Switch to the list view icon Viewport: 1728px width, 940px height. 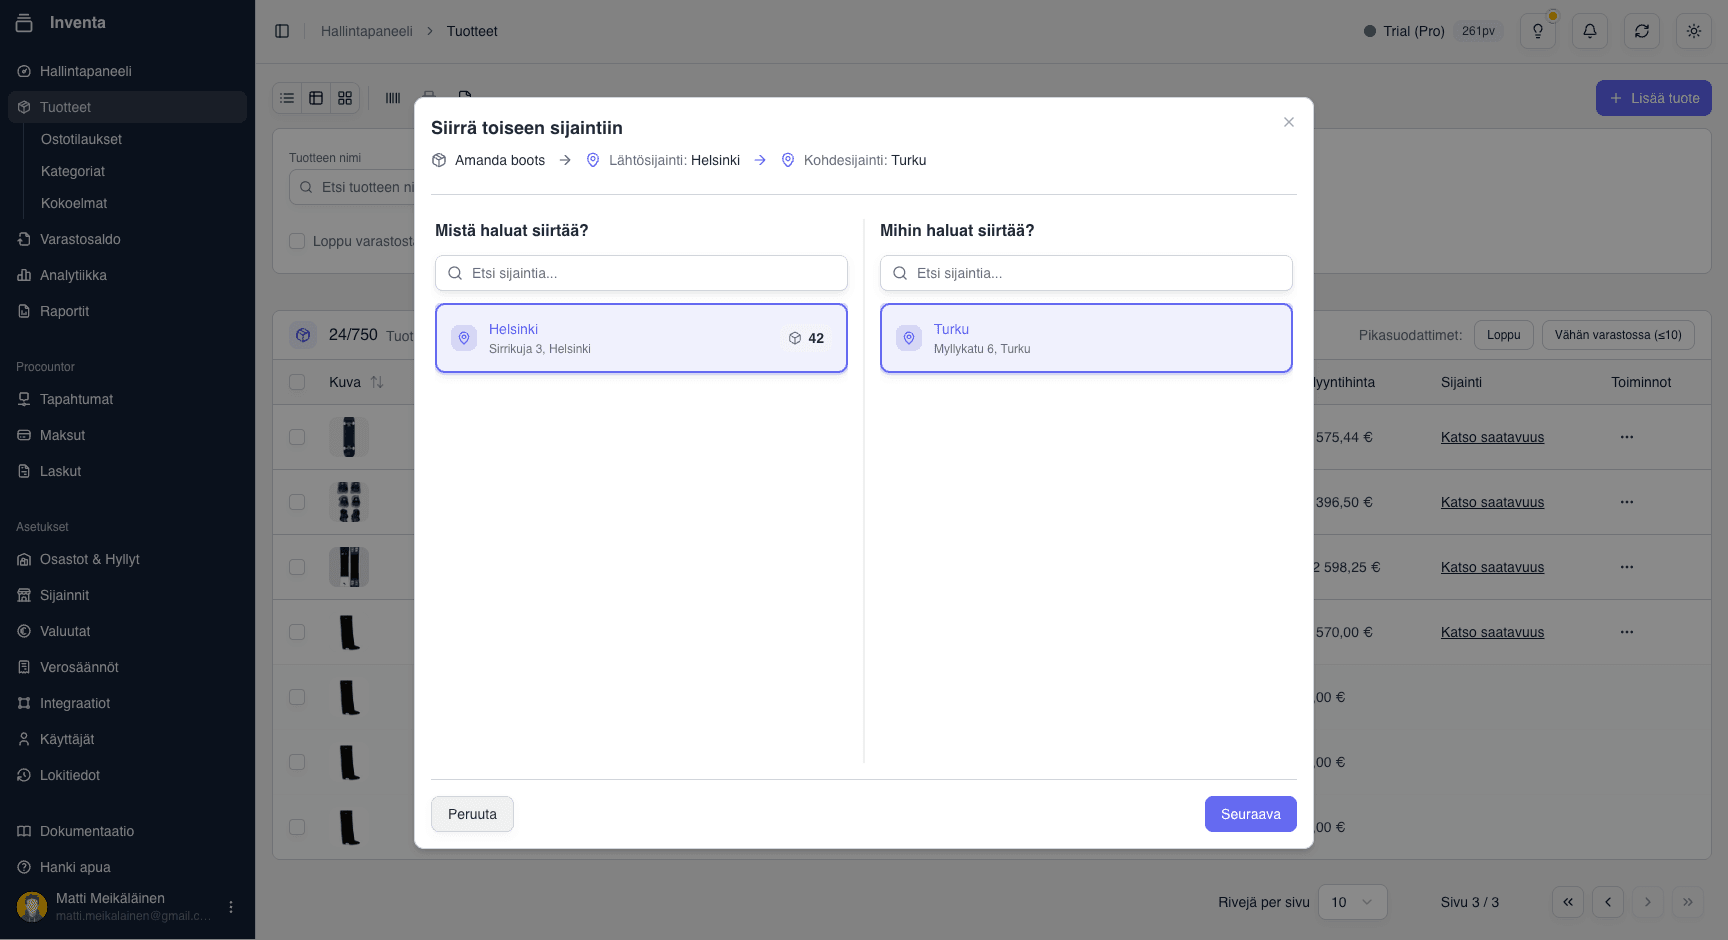pos(287,98)
